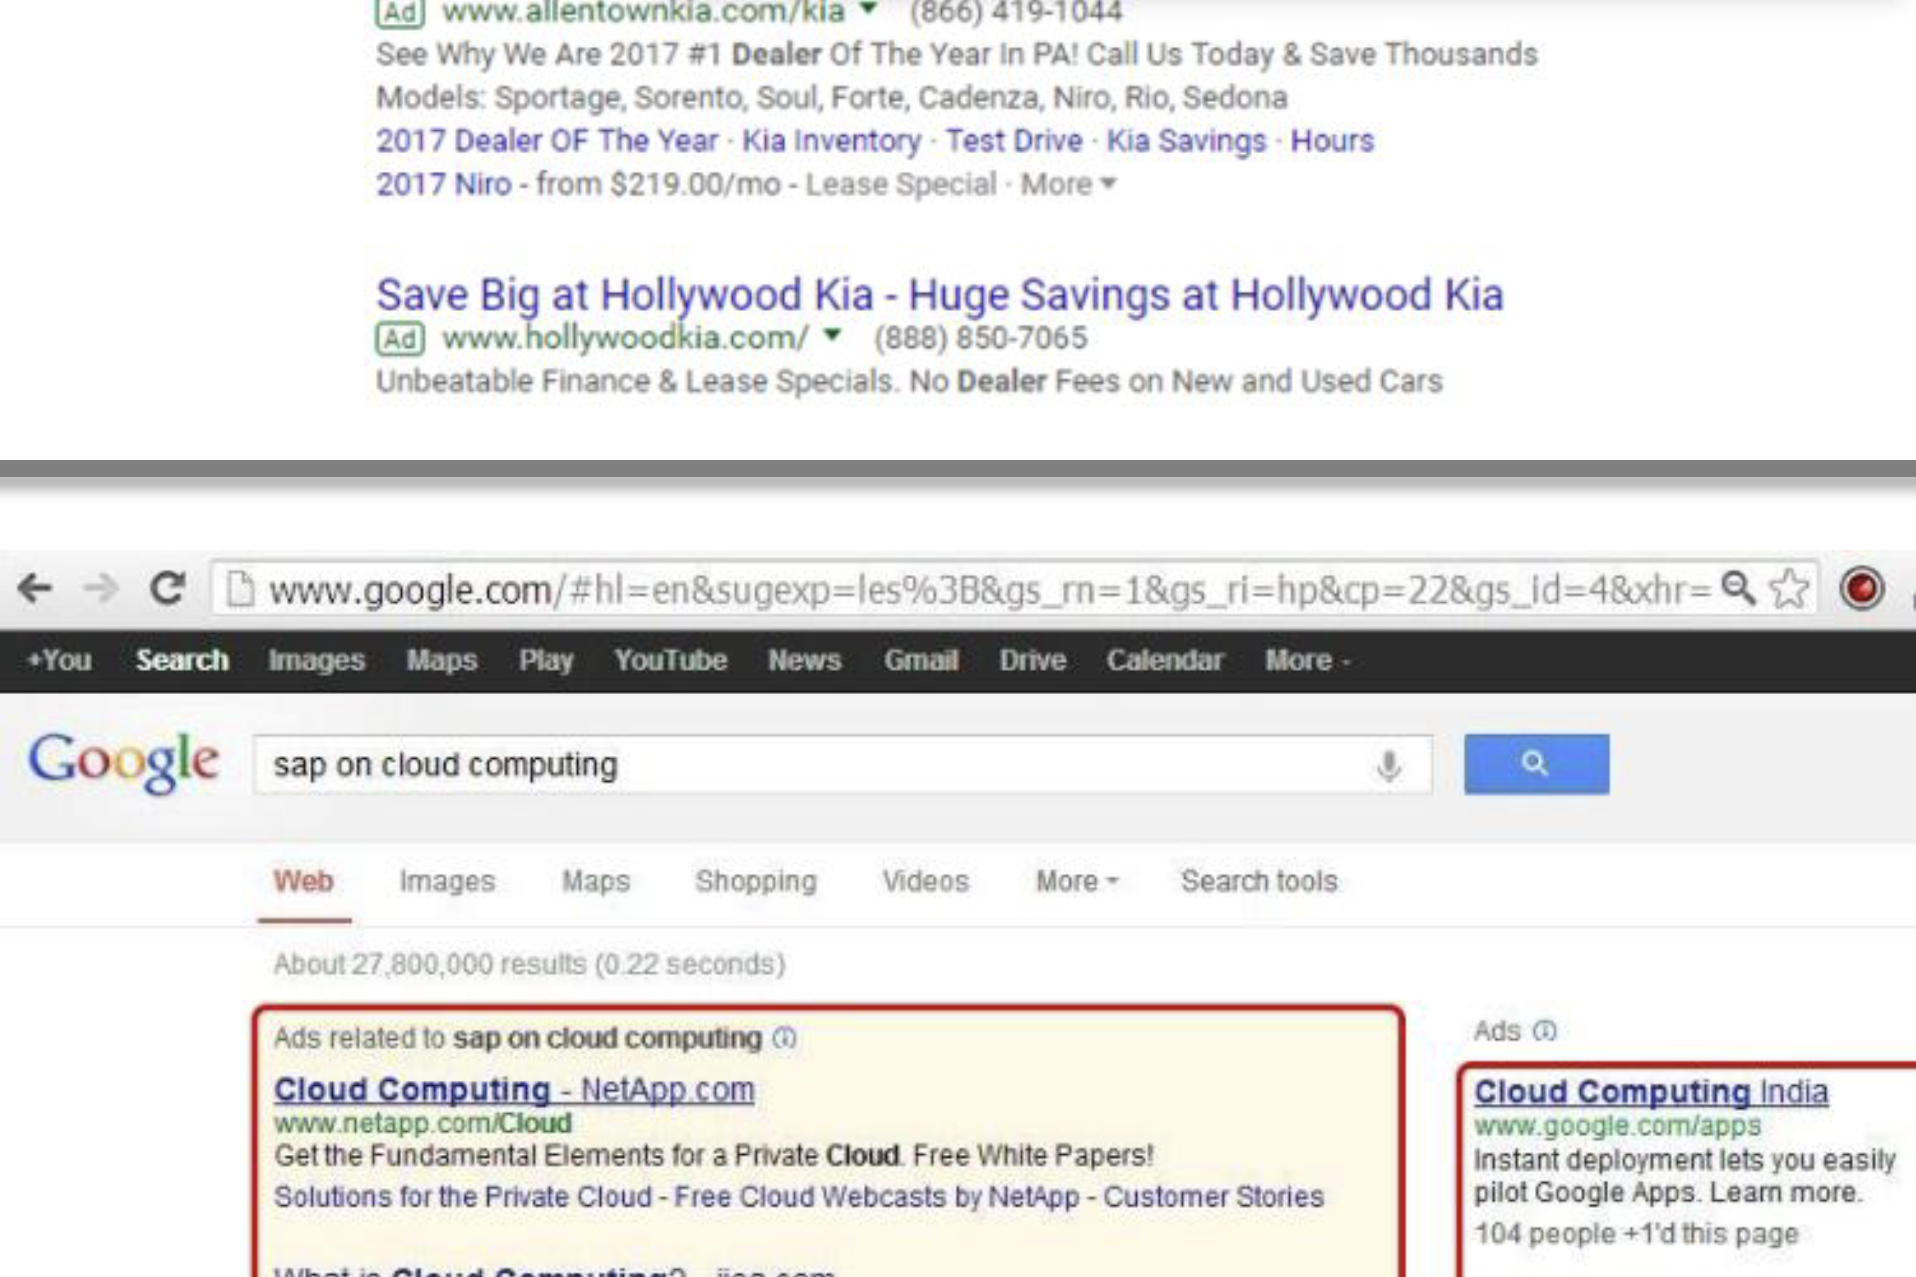Expand dropdown arrow next to allentownkia.com URL
Viewport: 1916px width, 1277px height.
(868, 9)
